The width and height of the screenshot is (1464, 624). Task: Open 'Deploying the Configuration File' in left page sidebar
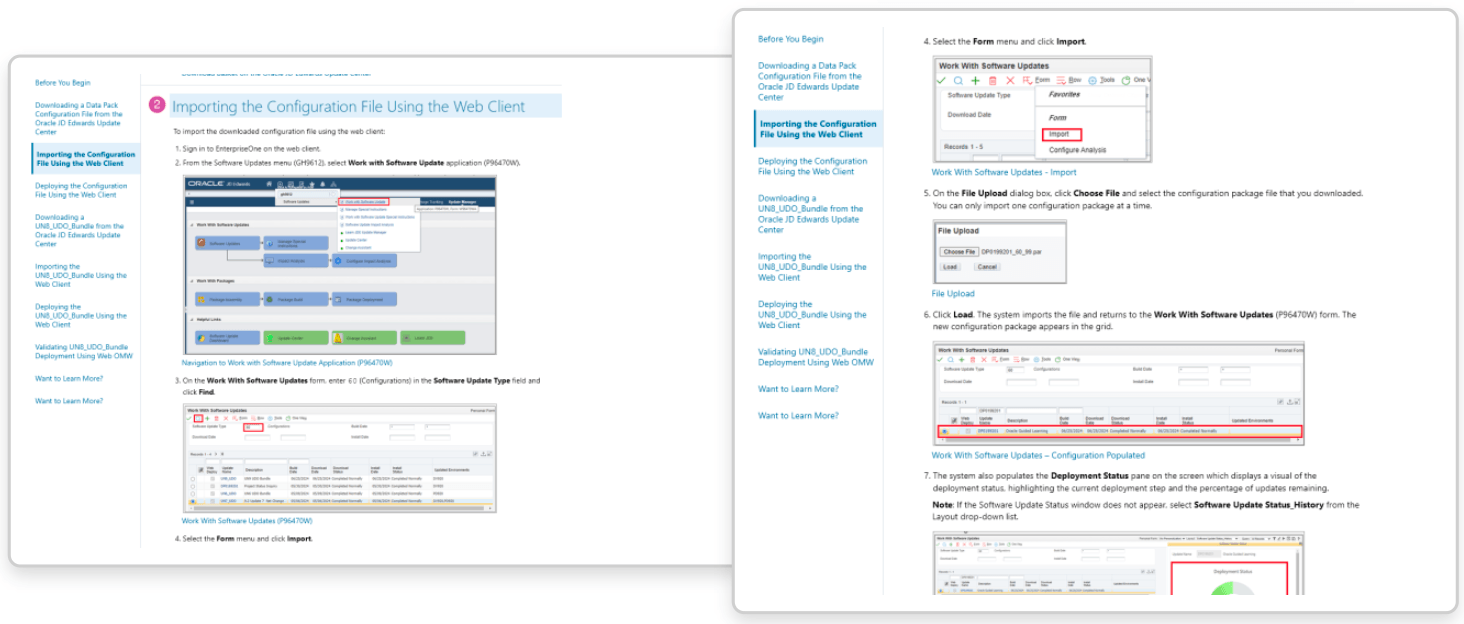coord(81,190)
